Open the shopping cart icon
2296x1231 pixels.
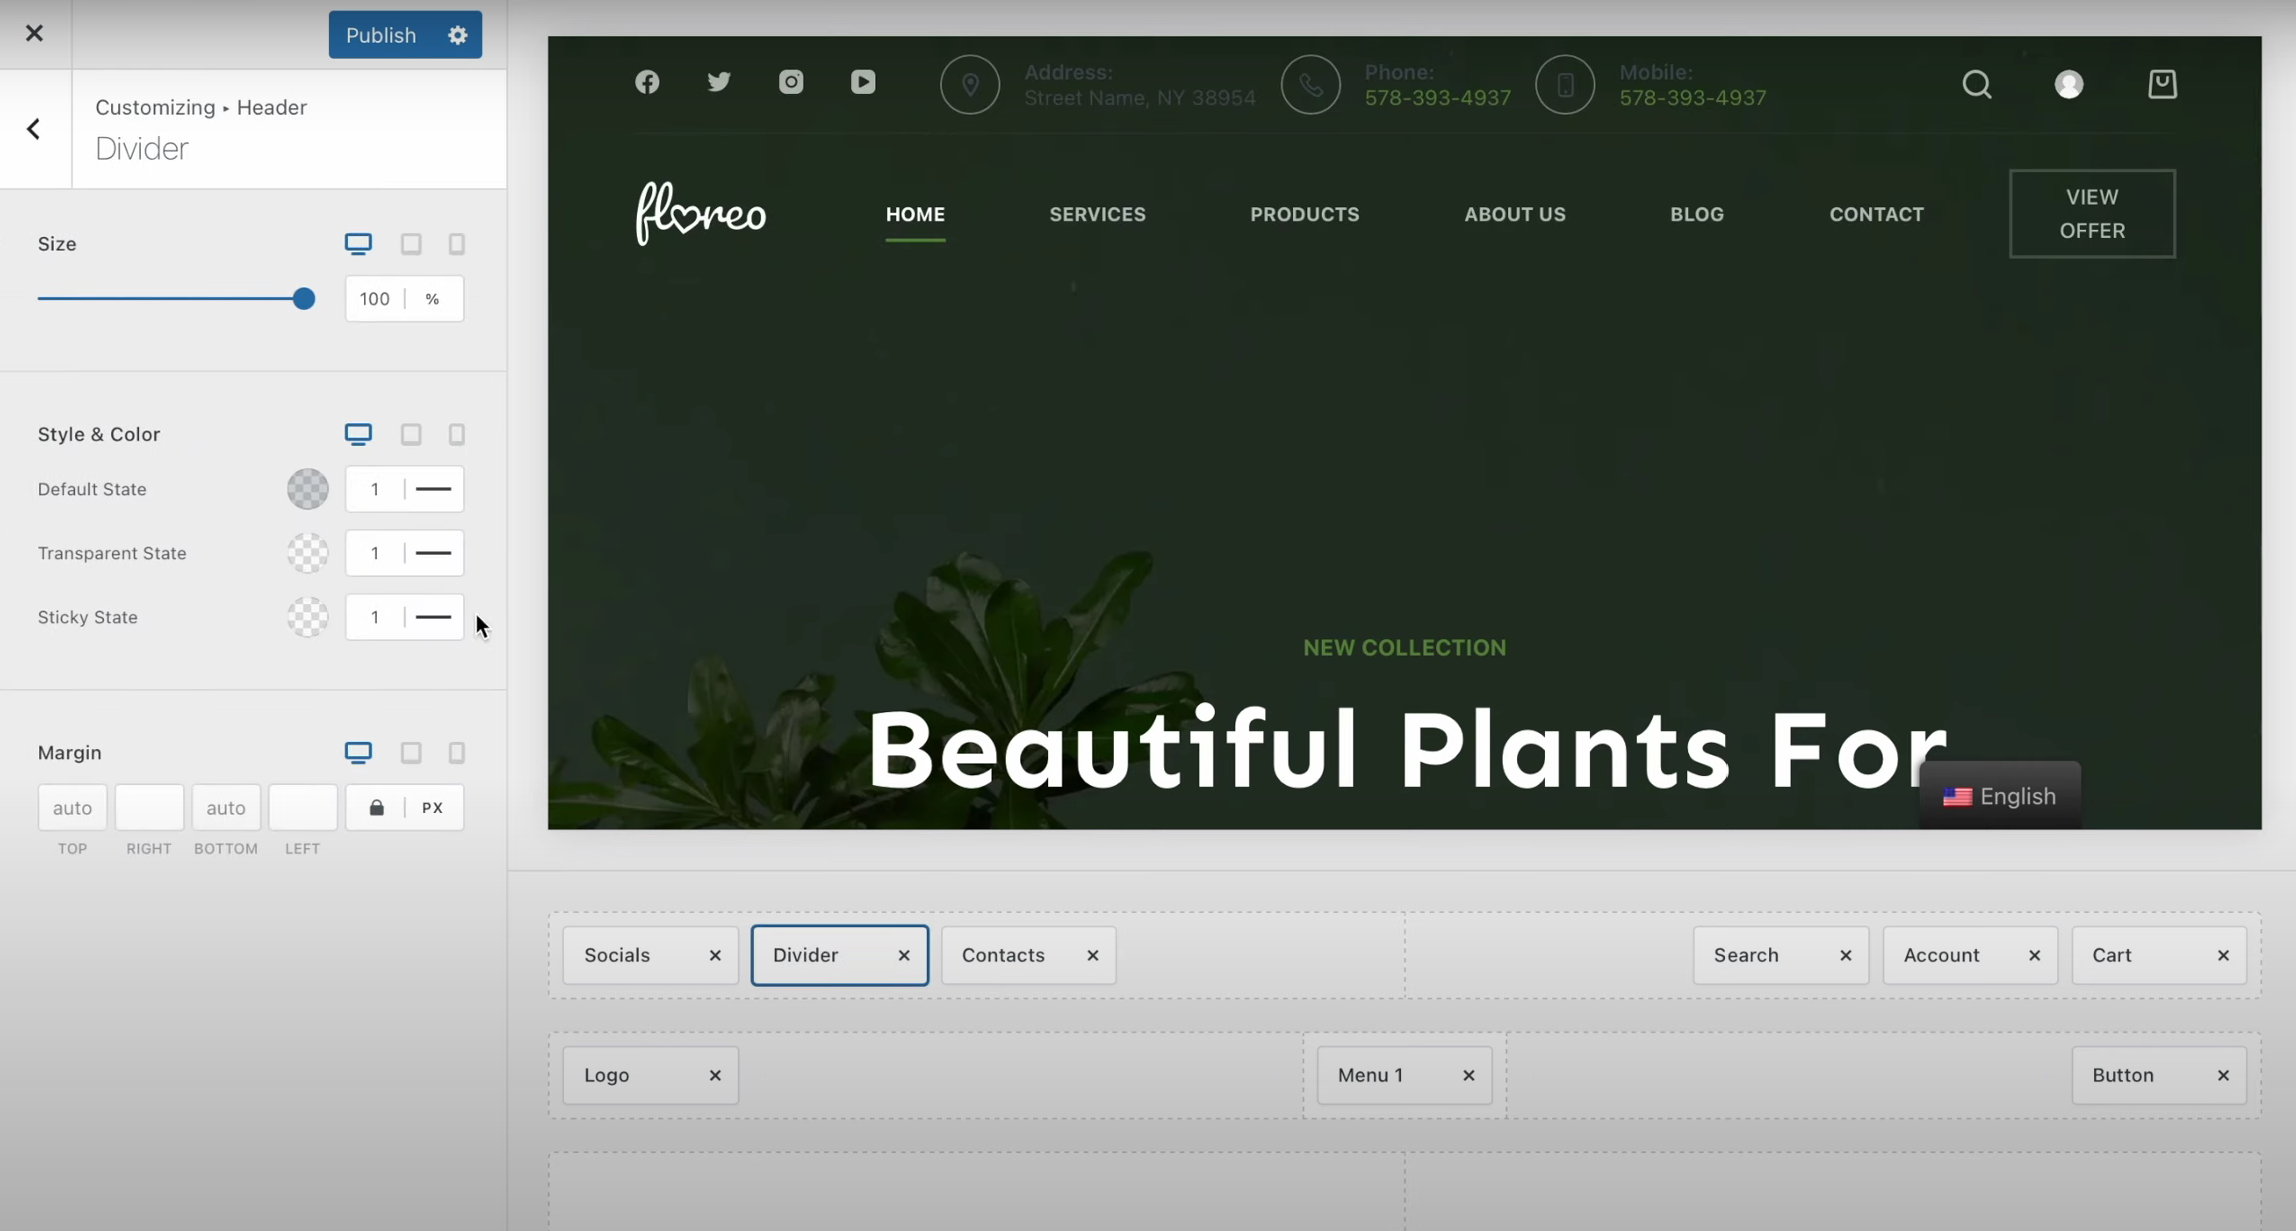2162,84
